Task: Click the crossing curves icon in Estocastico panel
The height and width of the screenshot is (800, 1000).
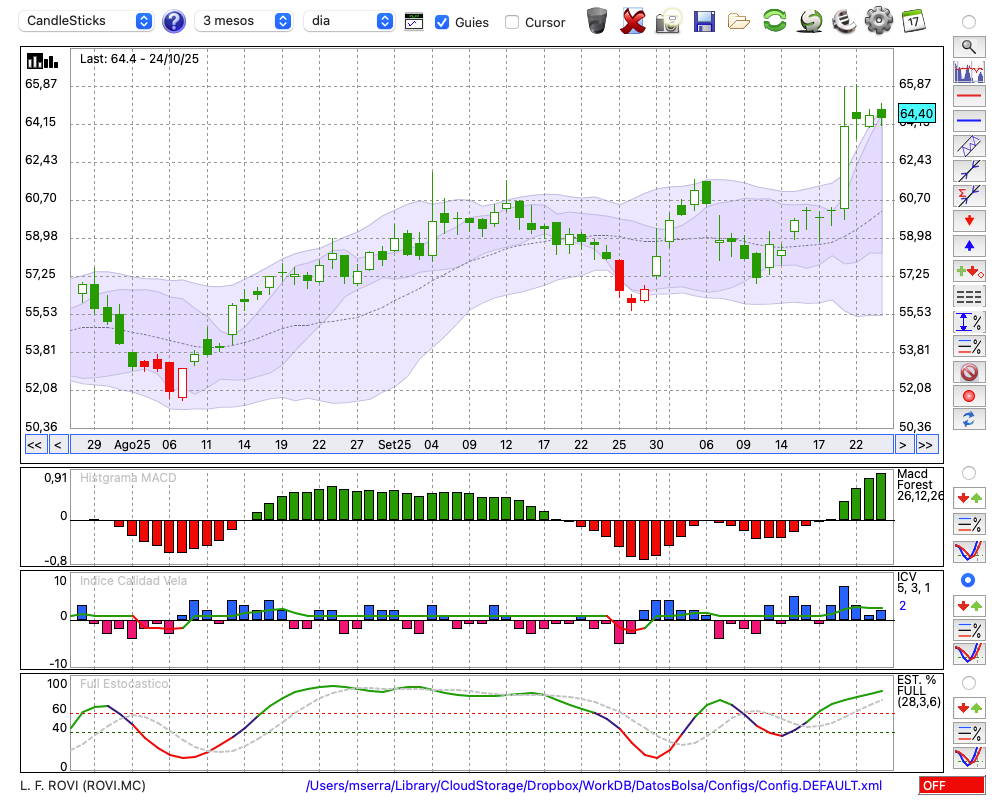Action: pyautogui.click(x=969, y=757)
